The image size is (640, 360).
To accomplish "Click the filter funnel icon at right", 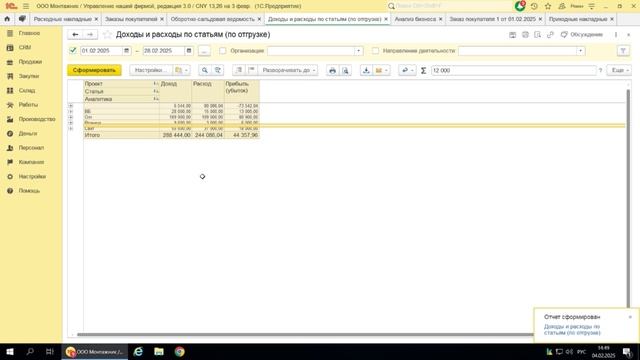I will [623, 51].
